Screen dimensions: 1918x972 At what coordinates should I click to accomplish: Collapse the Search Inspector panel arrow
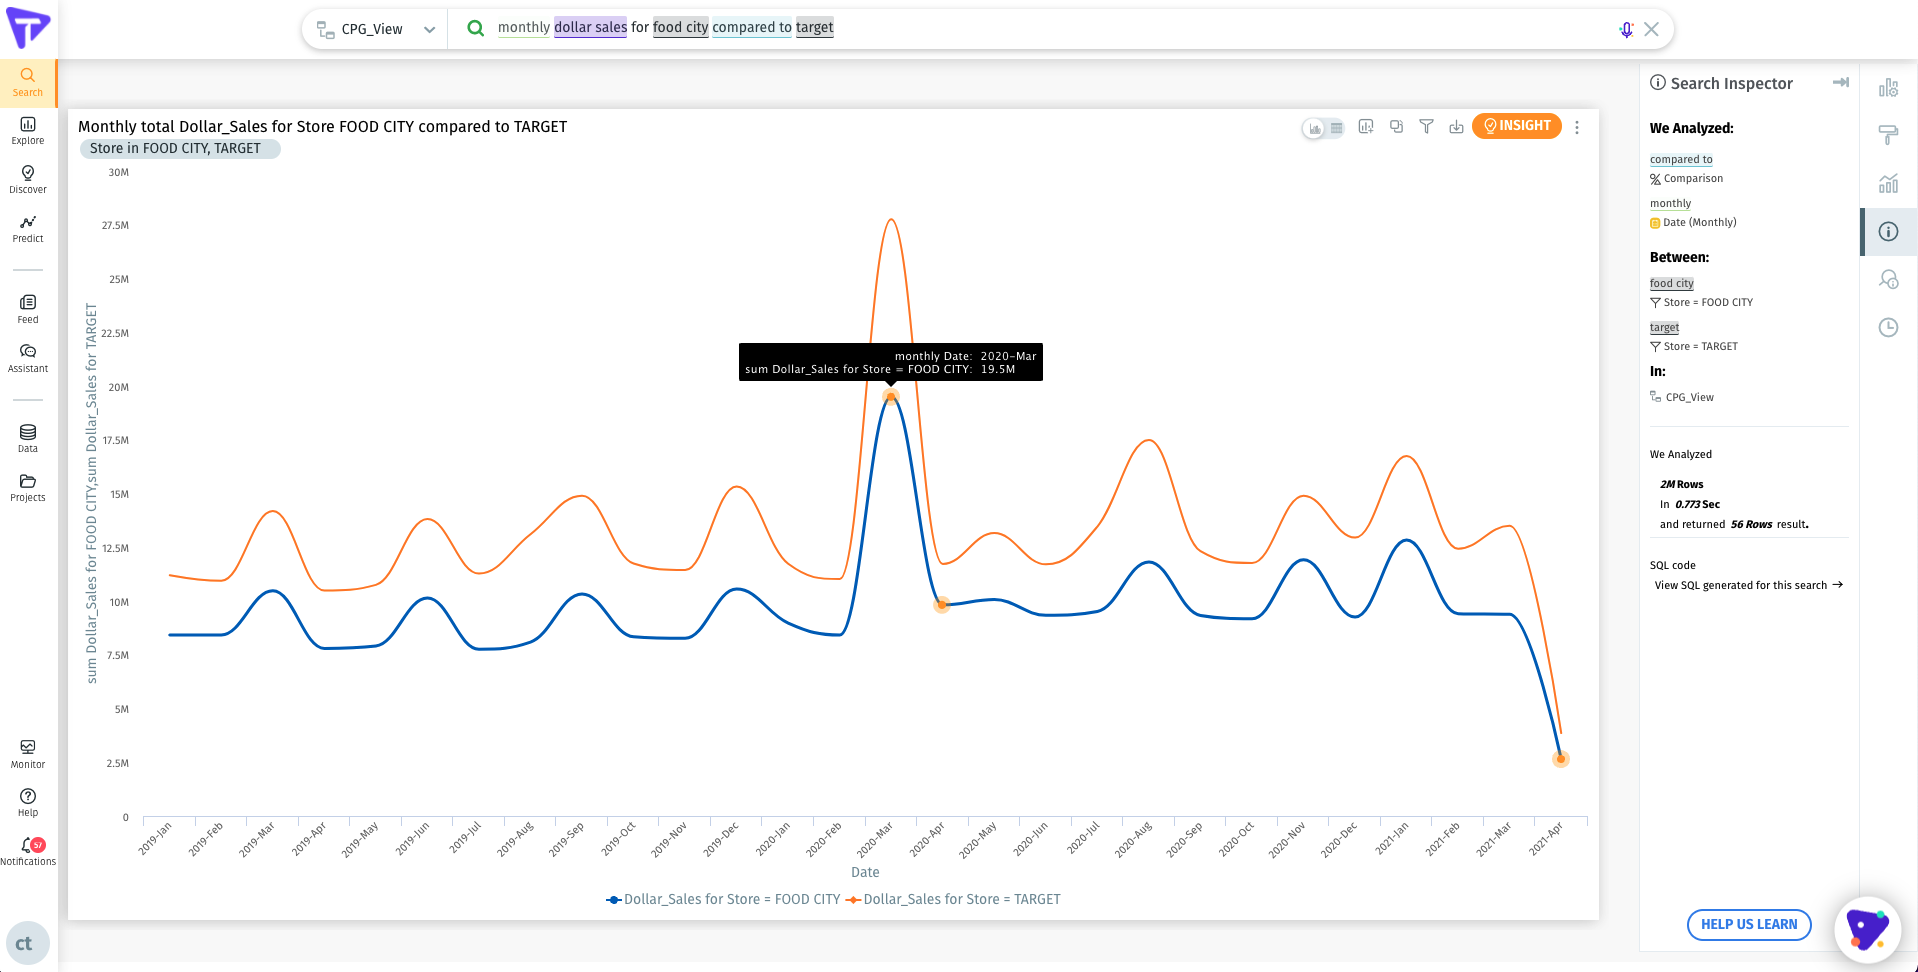point(1840,82)
